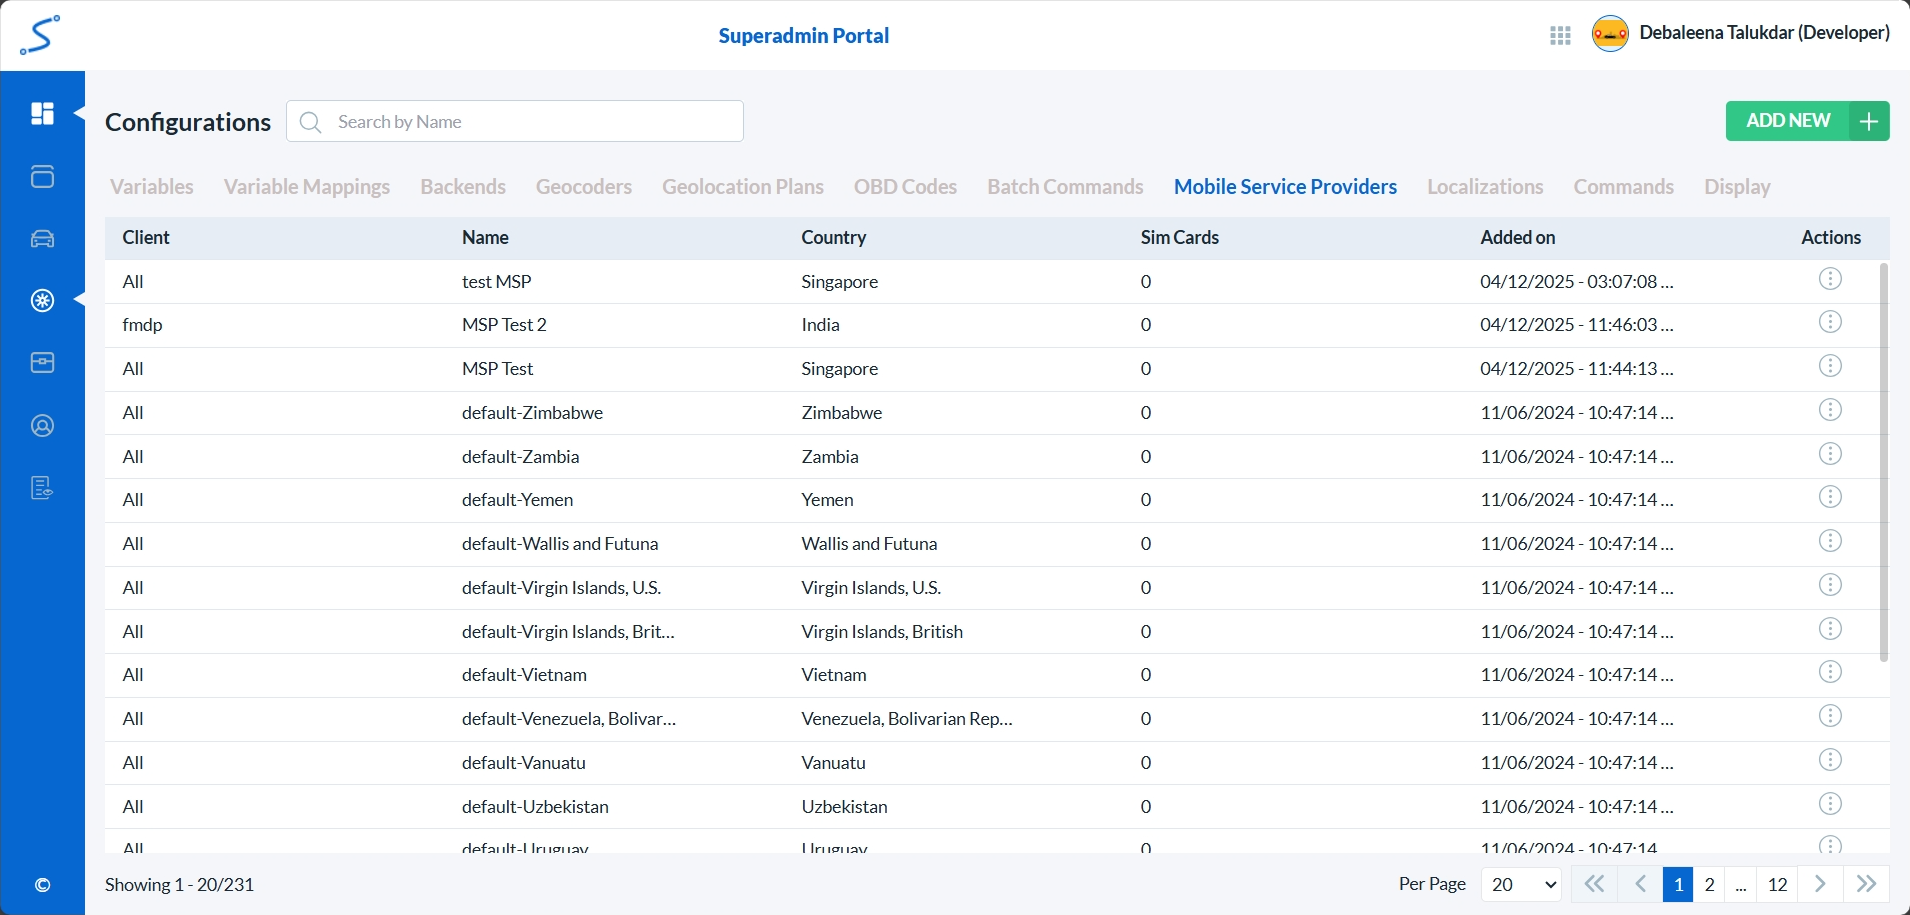
Task: Open the user account icon in sidebar
Action: (42, 426)
